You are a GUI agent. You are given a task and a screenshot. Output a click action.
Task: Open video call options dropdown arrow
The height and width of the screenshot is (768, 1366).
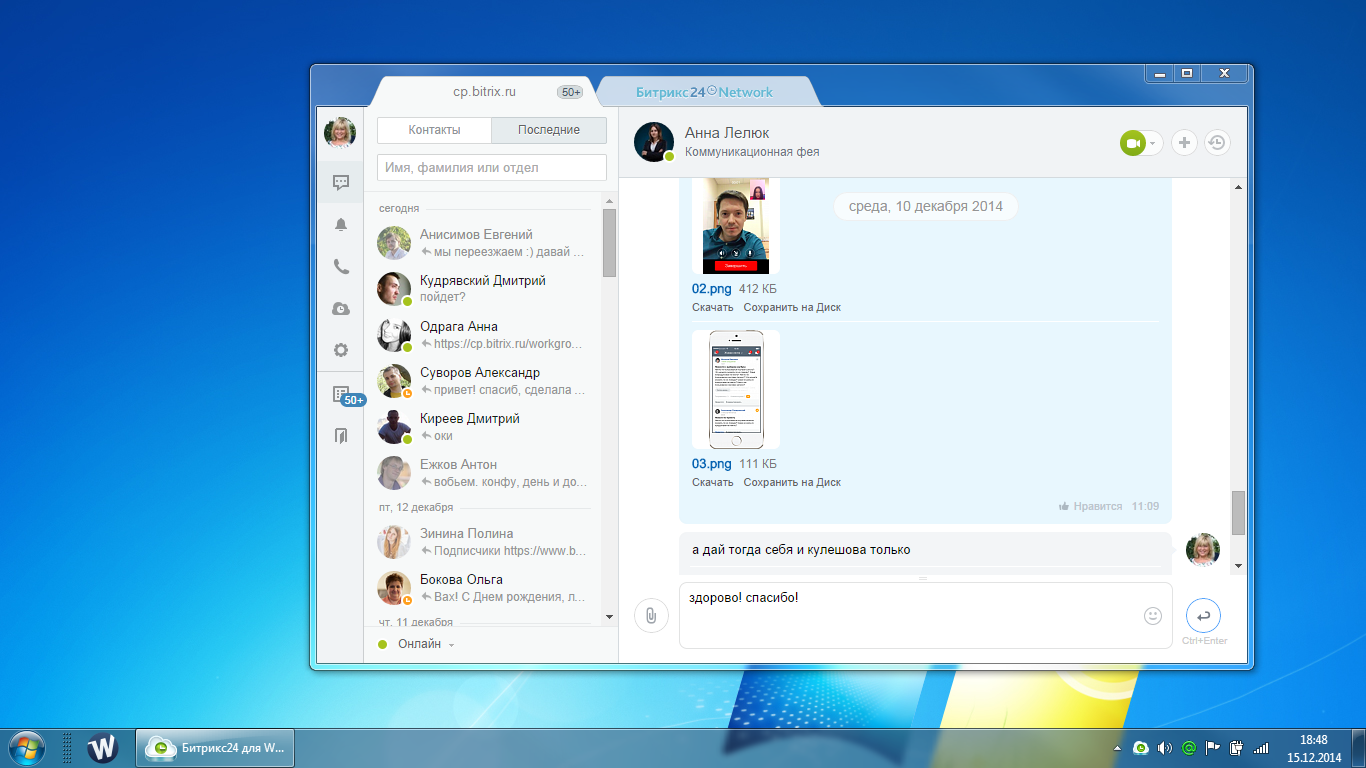coord(1153,144)
